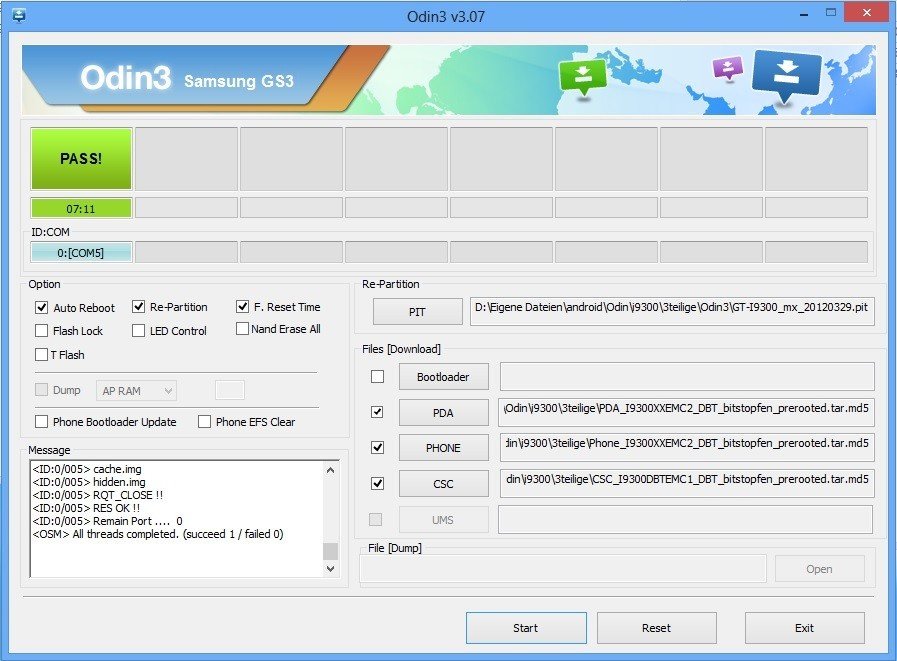Click the 0:[COM5] port indicator
Screen dimensions: 897x661
point(81,252)
